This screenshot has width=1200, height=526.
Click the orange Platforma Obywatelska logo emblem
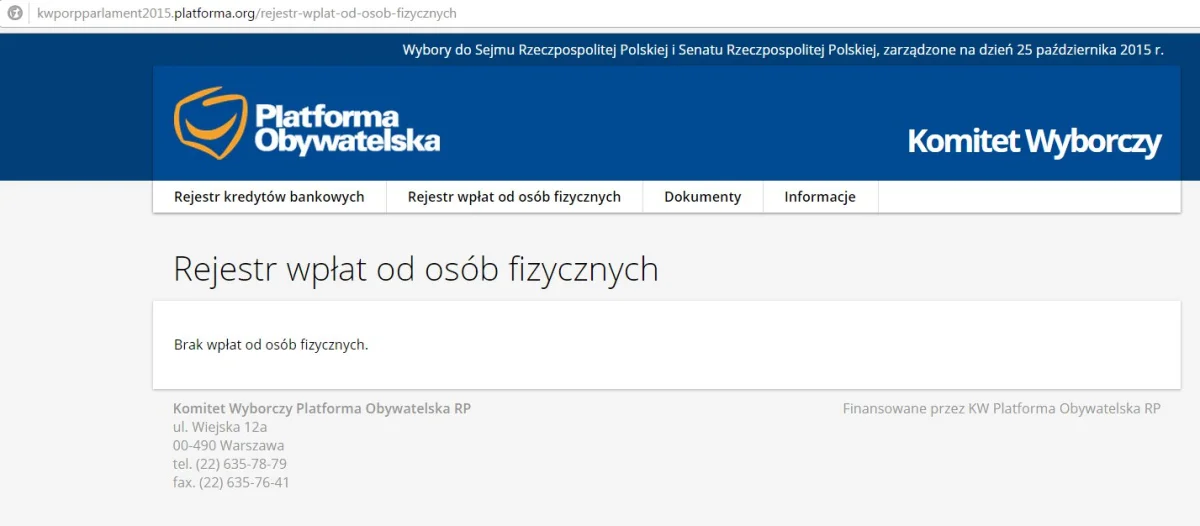pos(210,123)
